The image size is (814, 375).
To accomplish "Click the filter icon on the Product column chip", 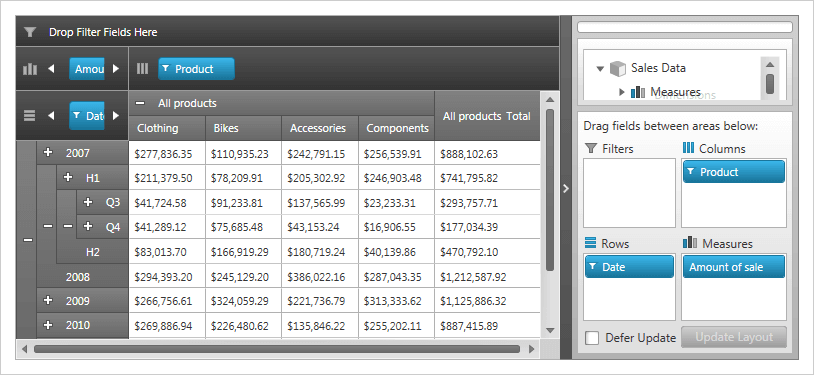I will pos(166,69).
